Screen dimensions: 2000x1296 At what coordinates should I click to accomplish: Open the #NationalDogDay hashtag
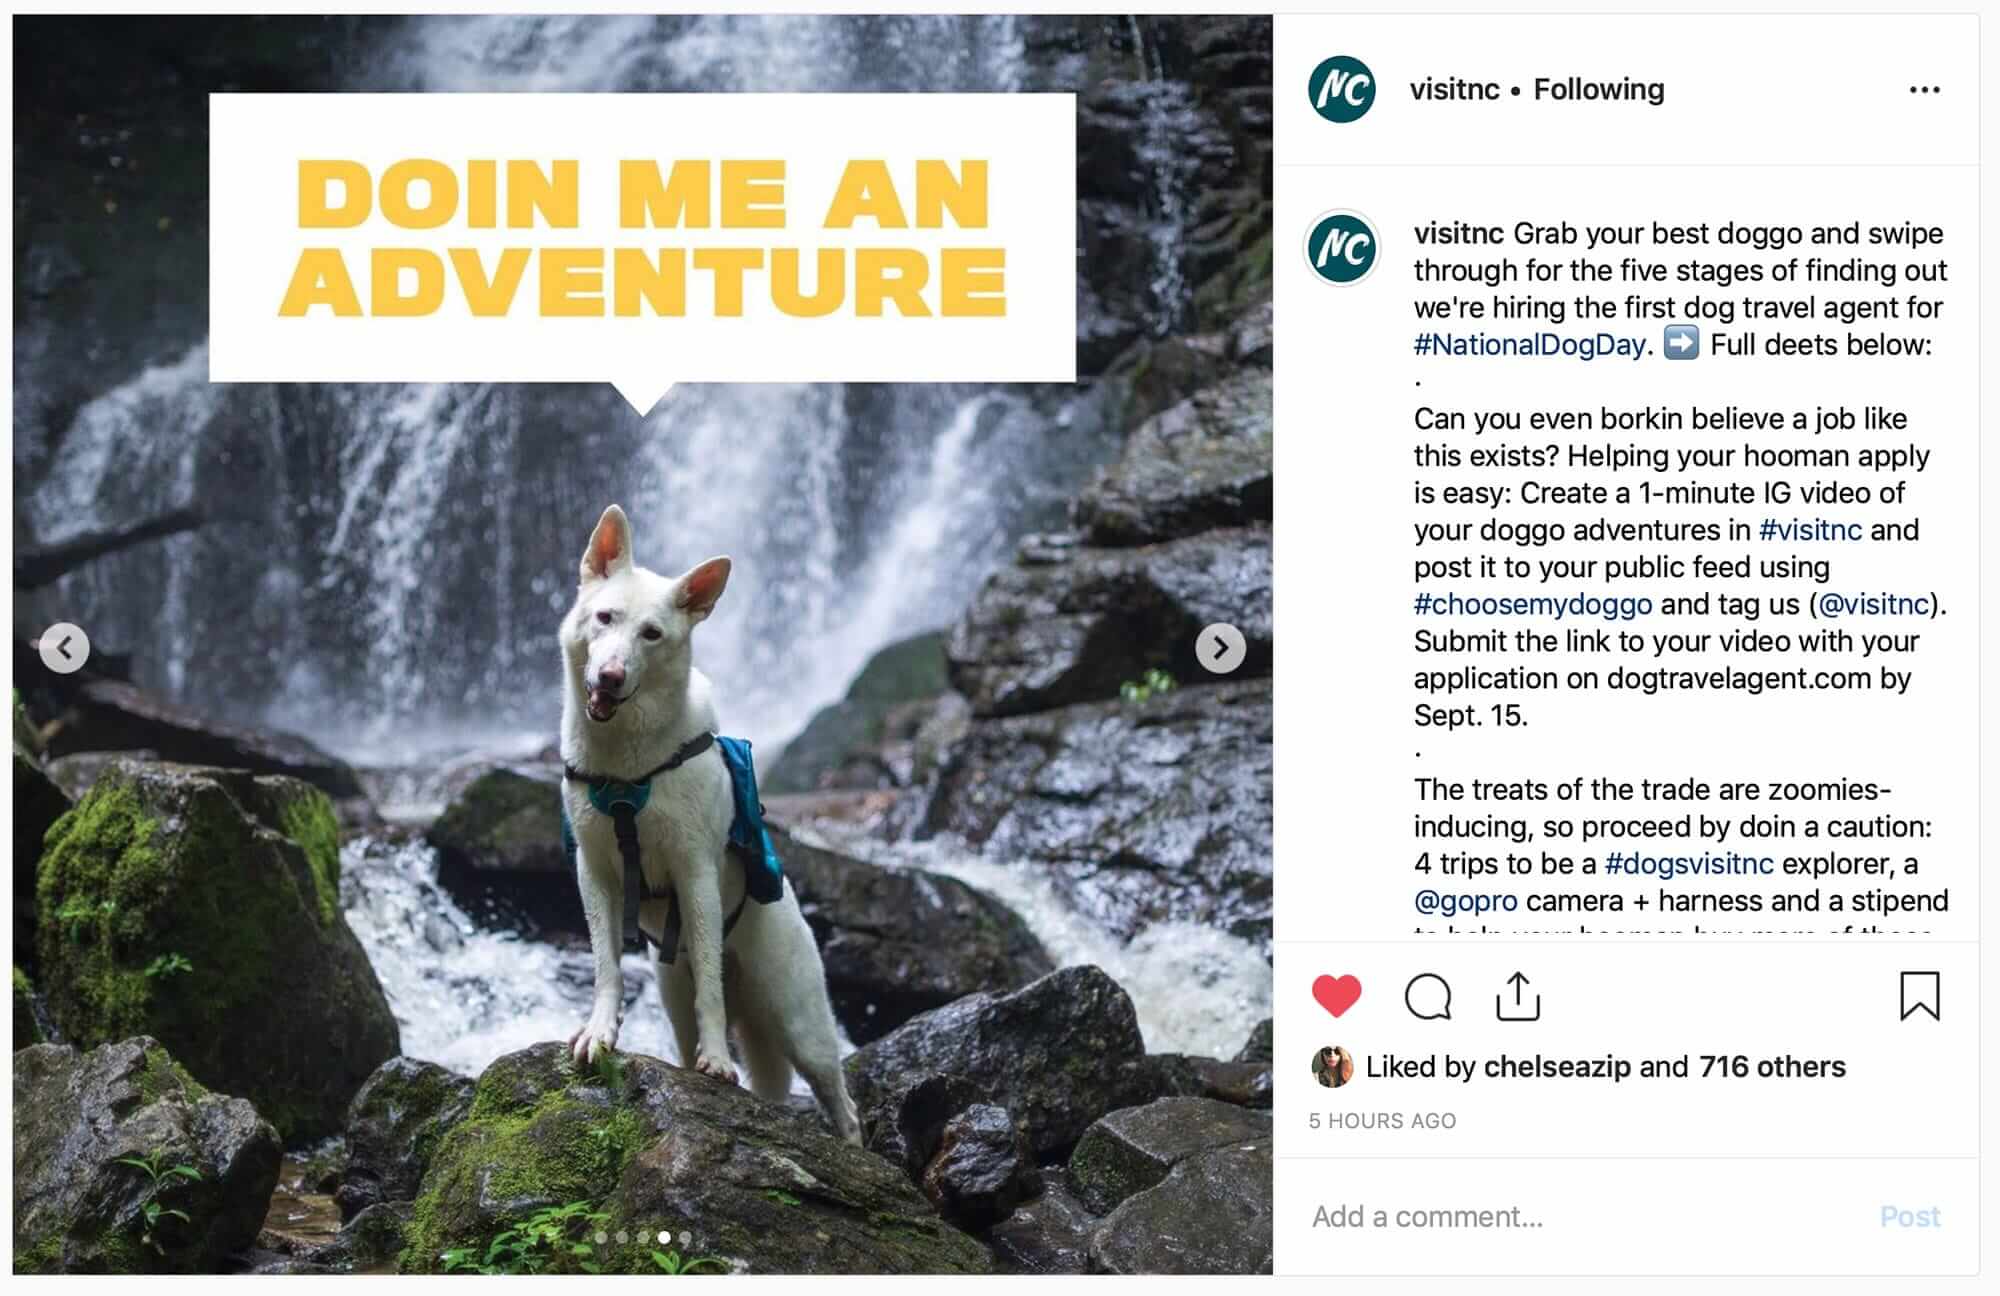[1529, 345]
